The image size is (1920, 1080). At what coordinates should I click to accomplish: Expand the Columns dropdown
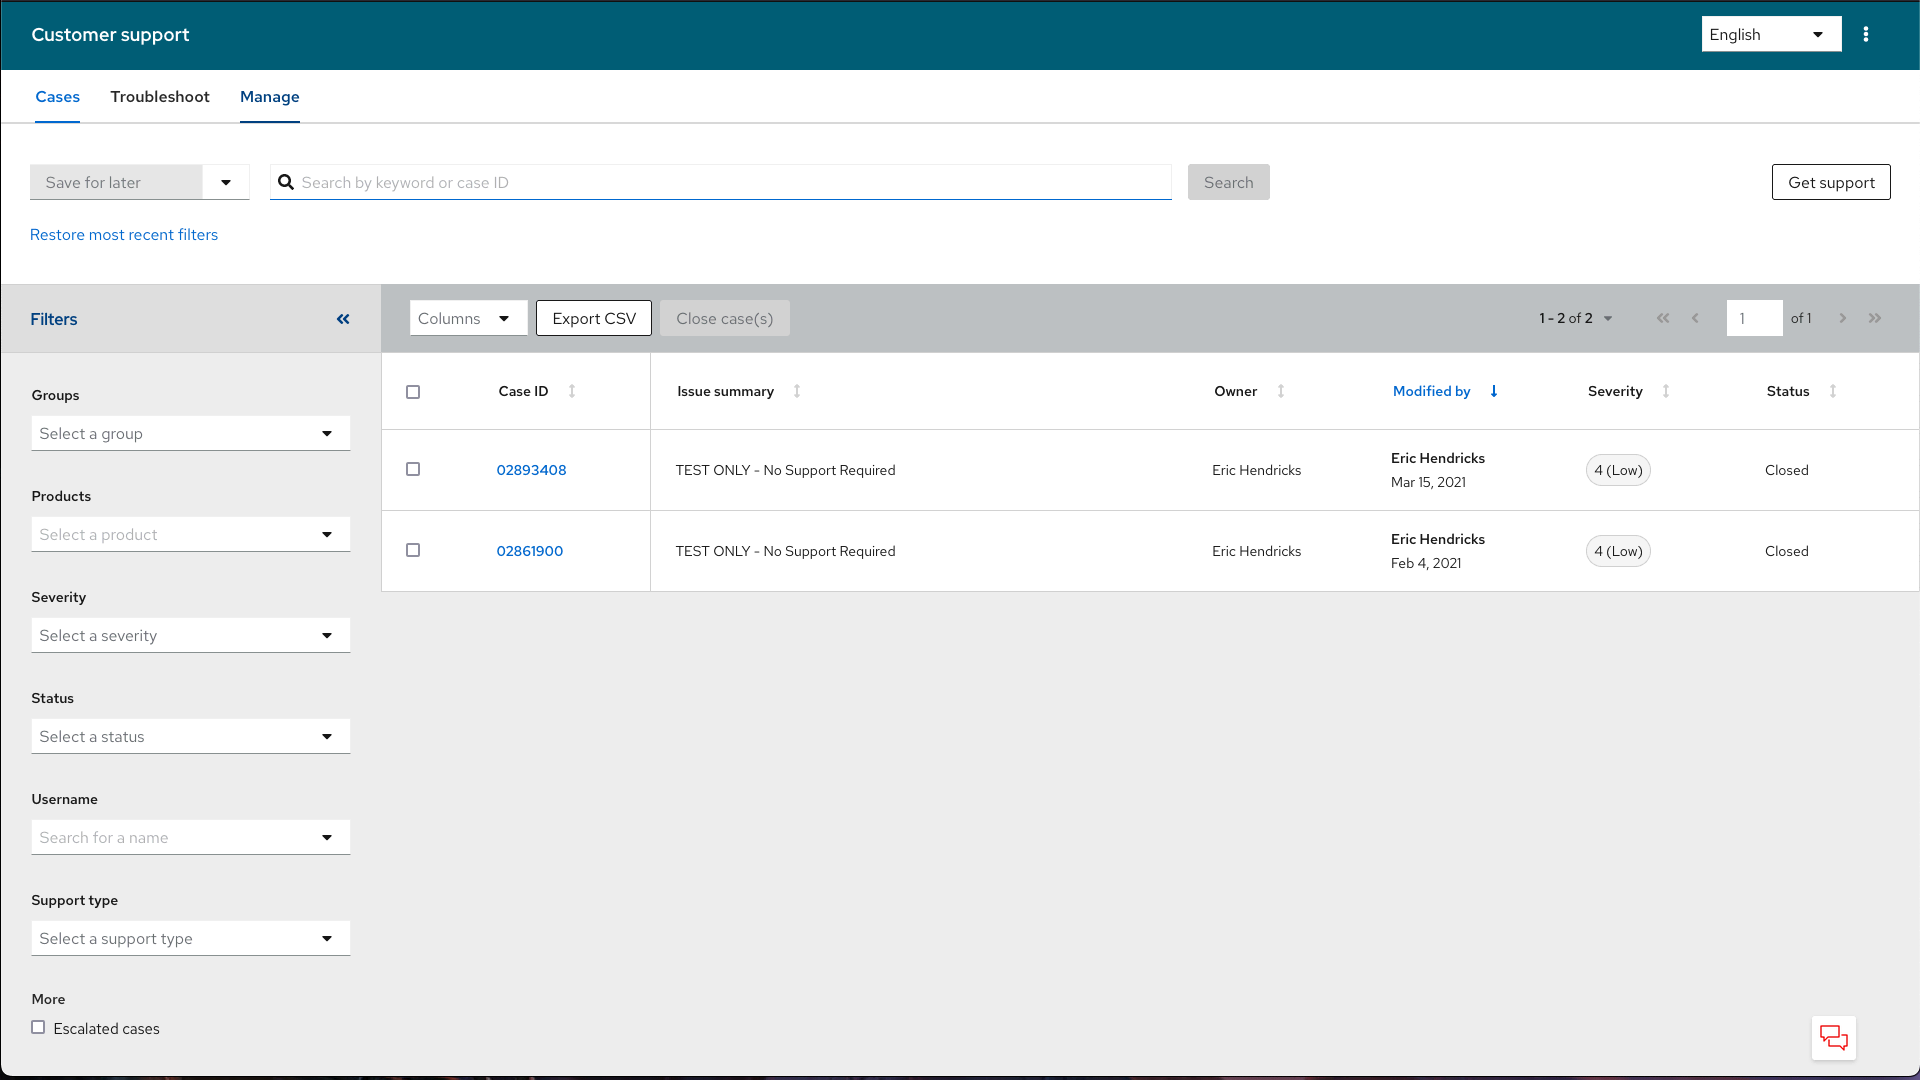tap(467, 318)
